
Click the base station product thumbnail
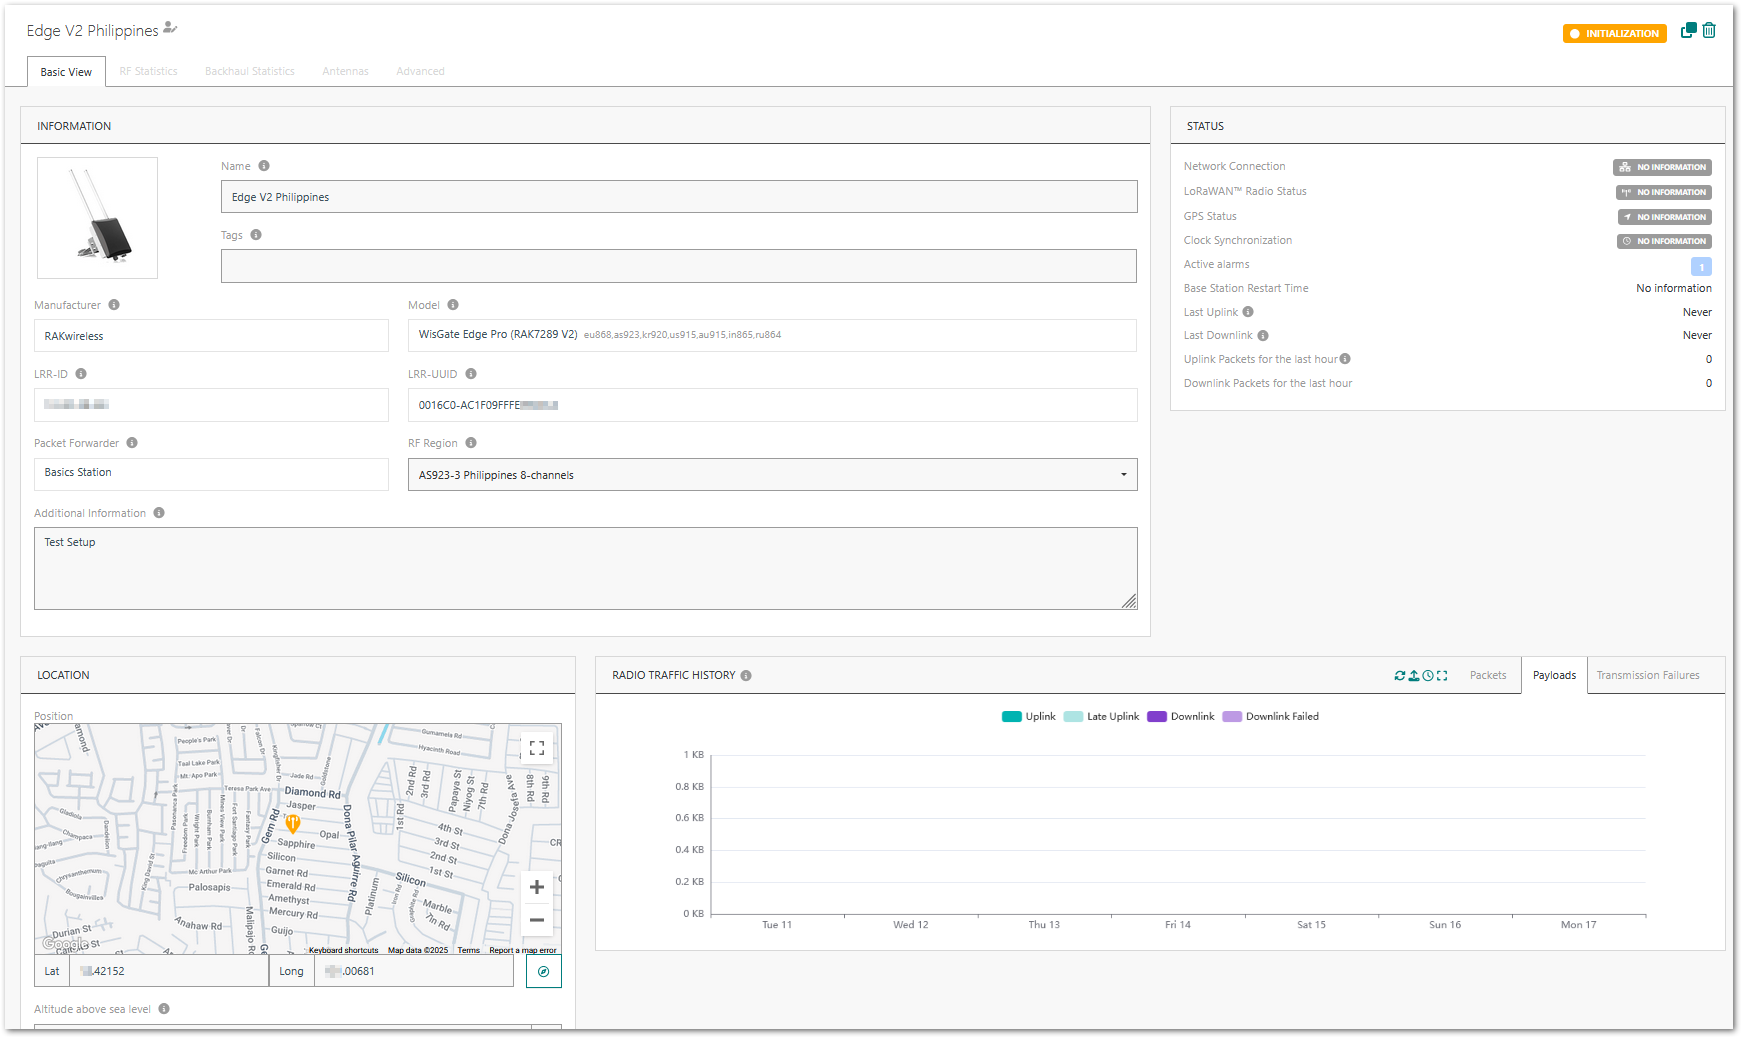[x=97, y=218]
